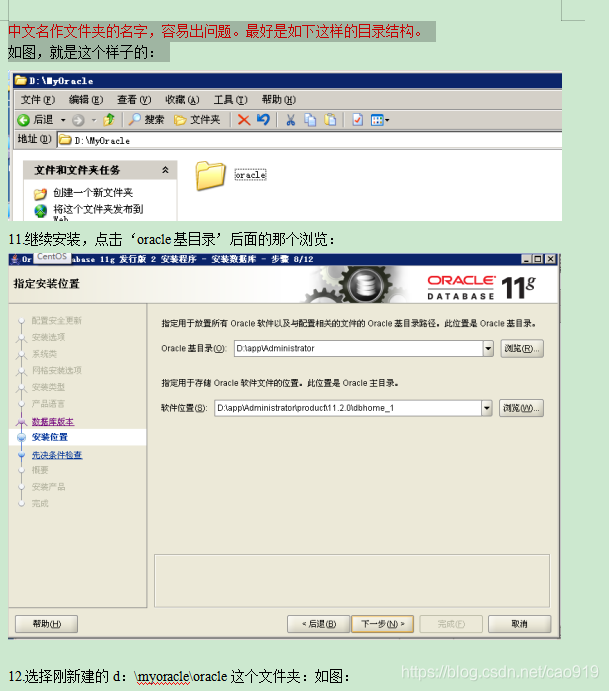Click the red Delete X icon

(244, 119)
